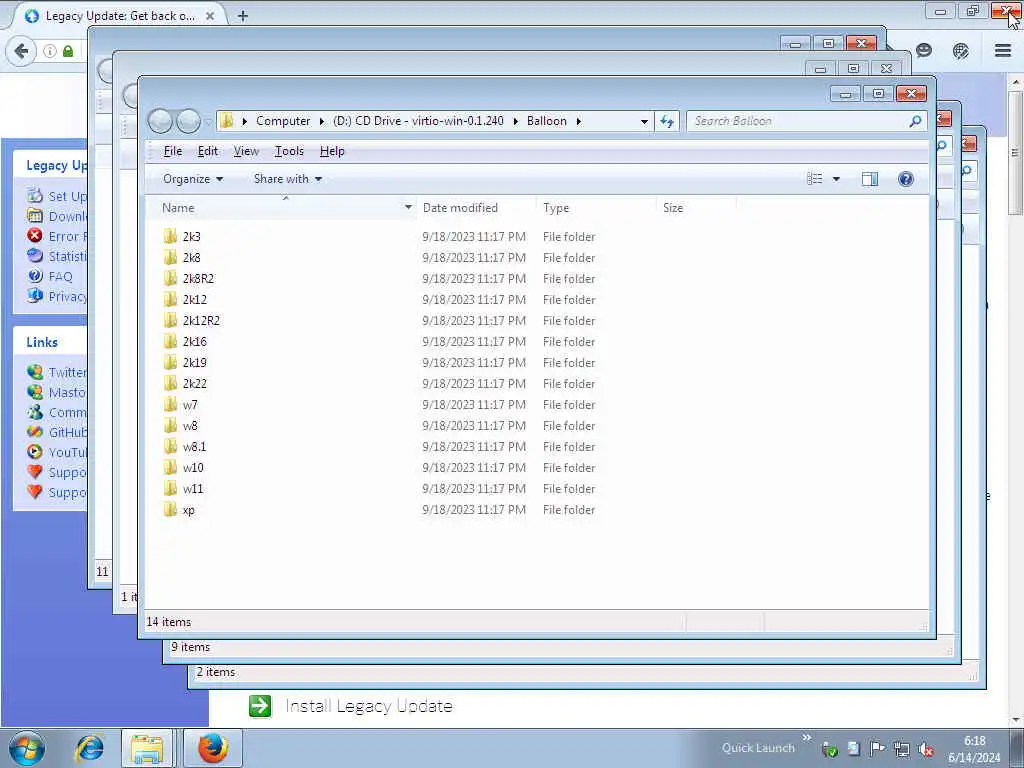Launch Internet Explorer from taskbar
1024x768 pixels.
pyautogui.click(x=89, y=748)
